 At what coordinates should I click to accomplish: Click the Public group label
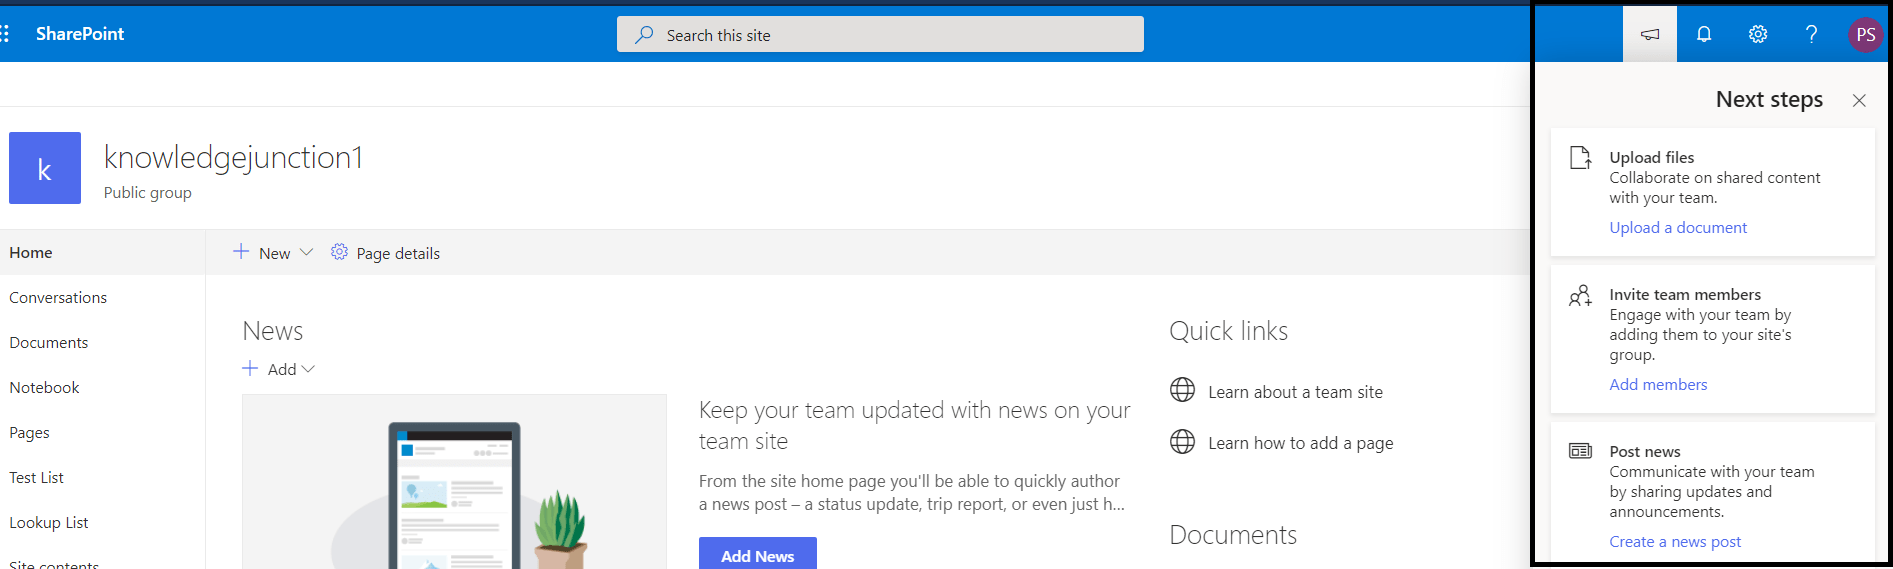[x=148, y=192]
